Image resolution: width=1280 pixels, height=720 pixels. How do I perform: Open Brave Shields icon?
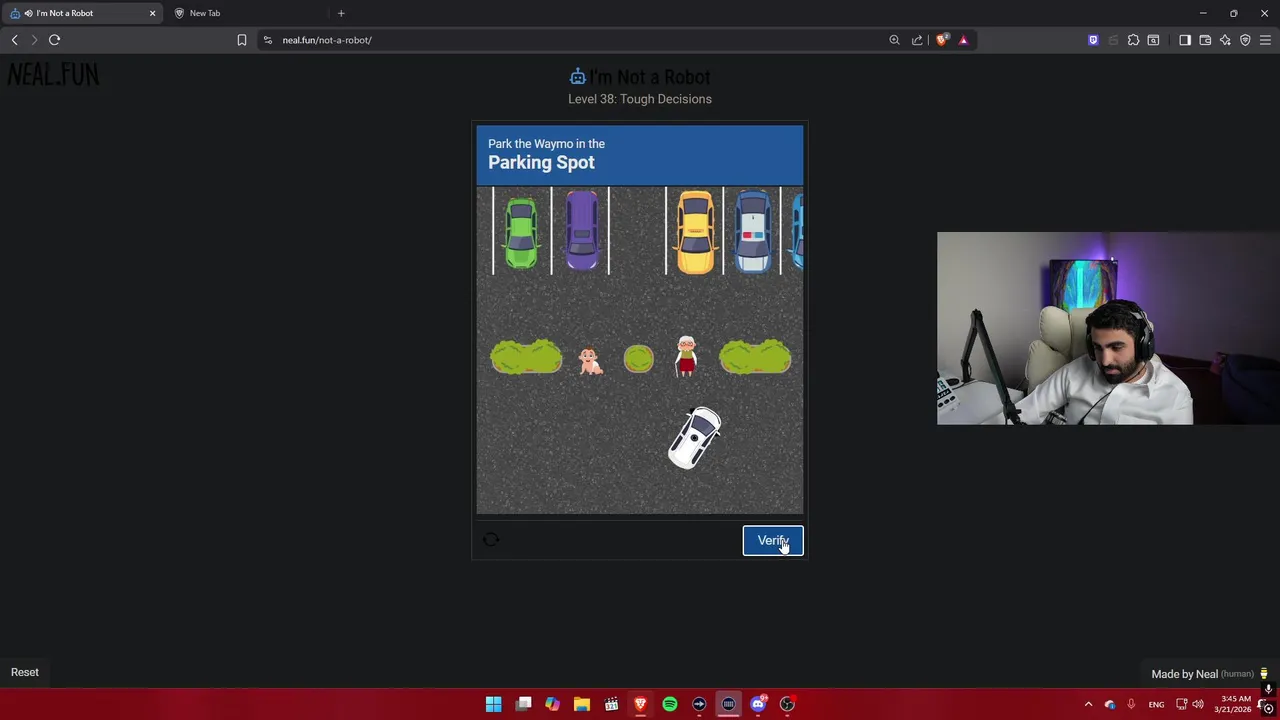[x=941, y=40]
